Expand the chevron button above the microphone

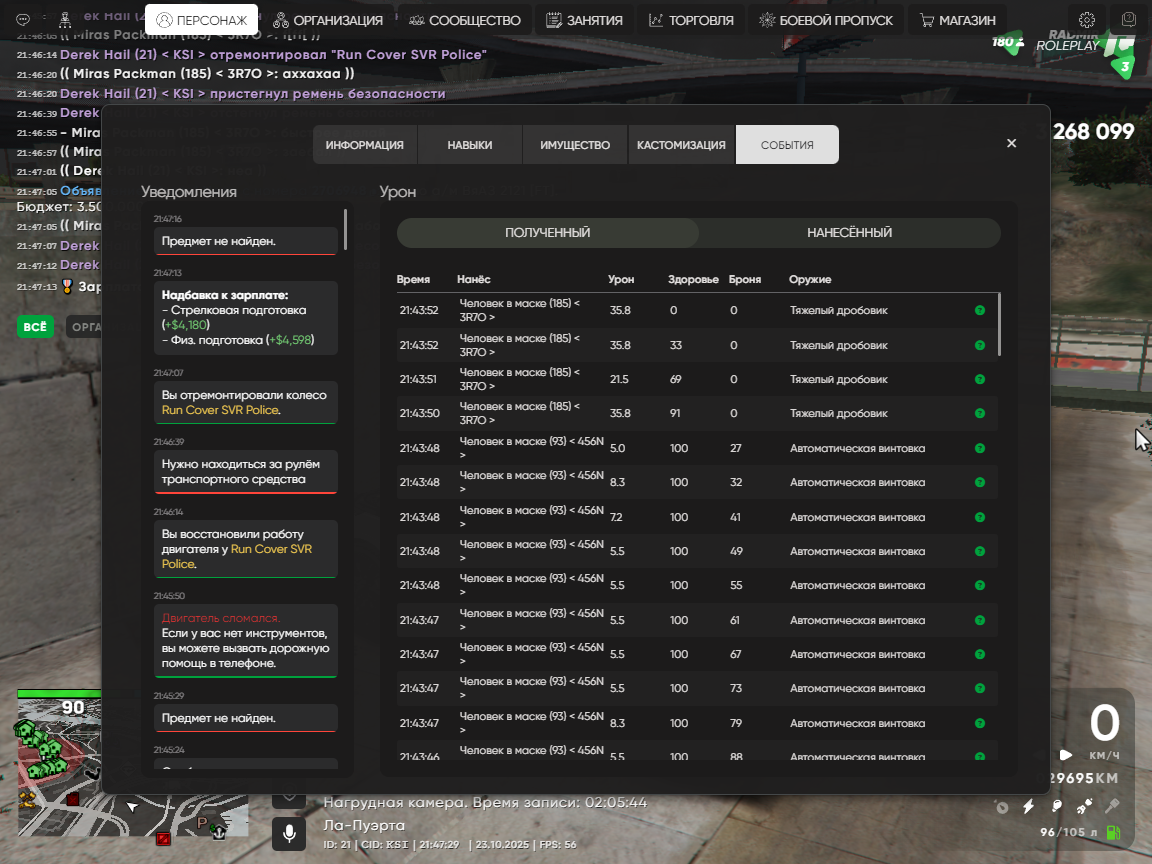click(x=289, y=796)
